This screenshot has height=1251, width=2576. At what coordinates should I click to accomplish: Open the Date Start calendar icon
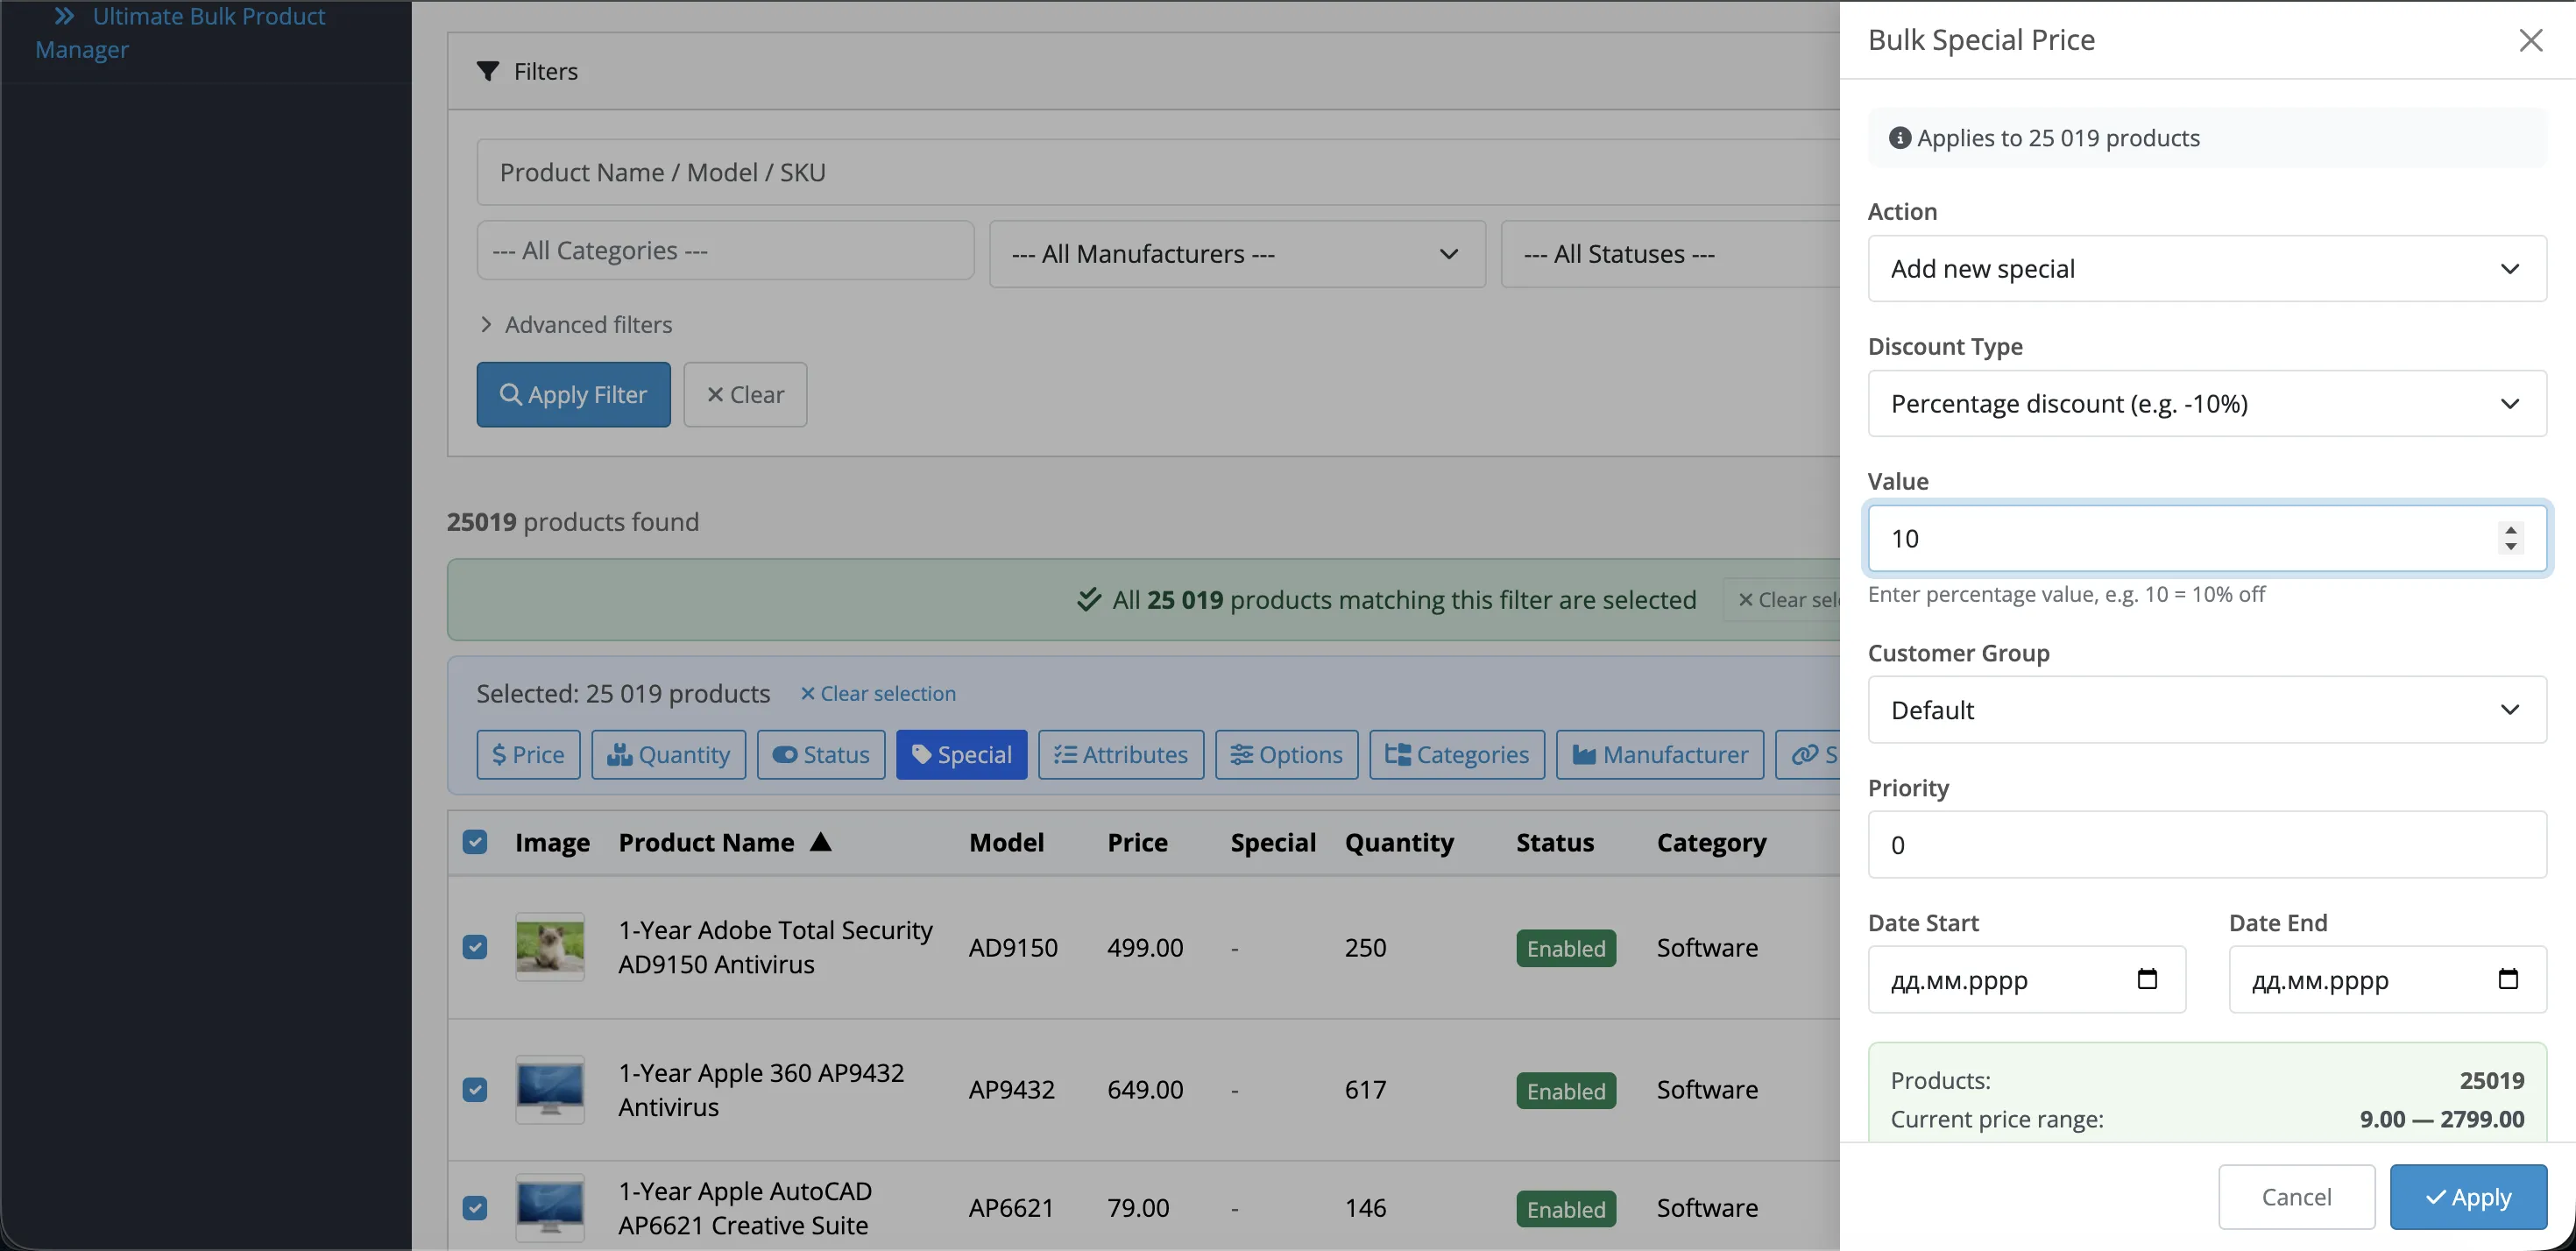pyautogui.click(x=2147, y=978)
